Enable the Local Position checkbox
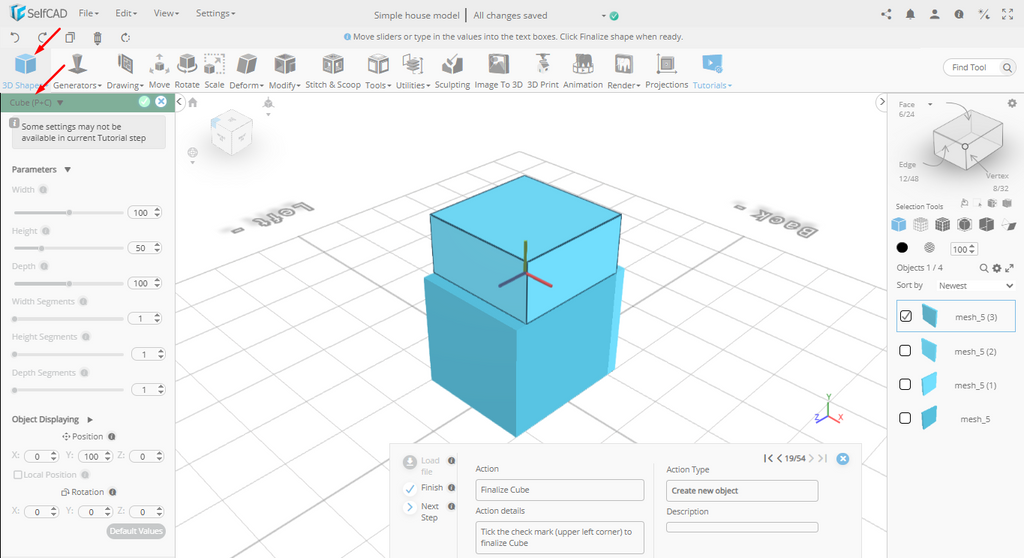1024x558 pixels. (18, 475)
